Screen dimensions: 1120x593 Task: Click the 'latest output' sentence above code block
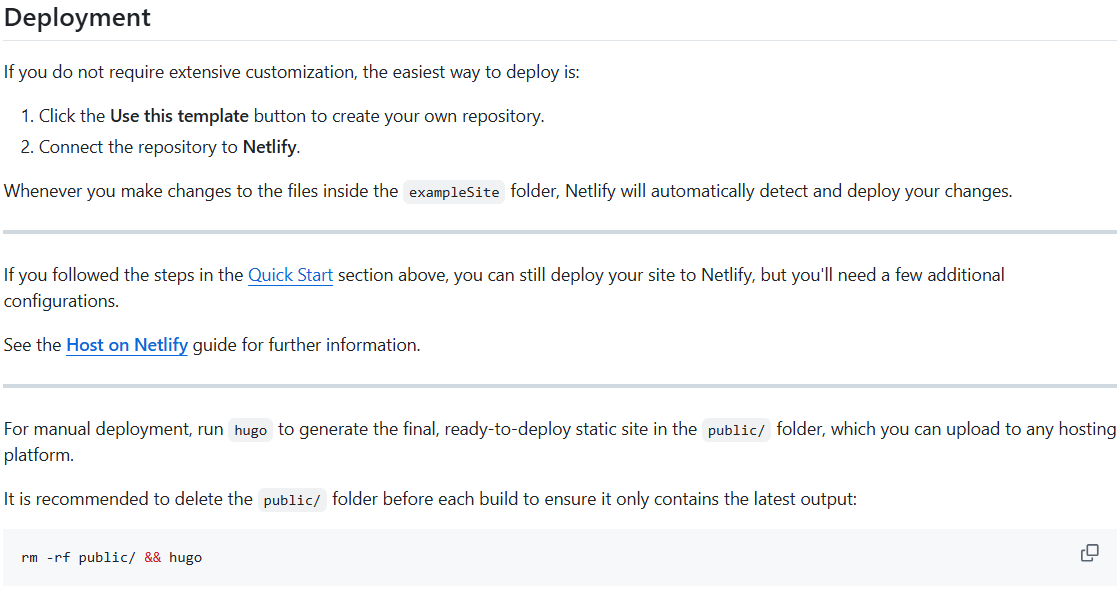[430, 499]
